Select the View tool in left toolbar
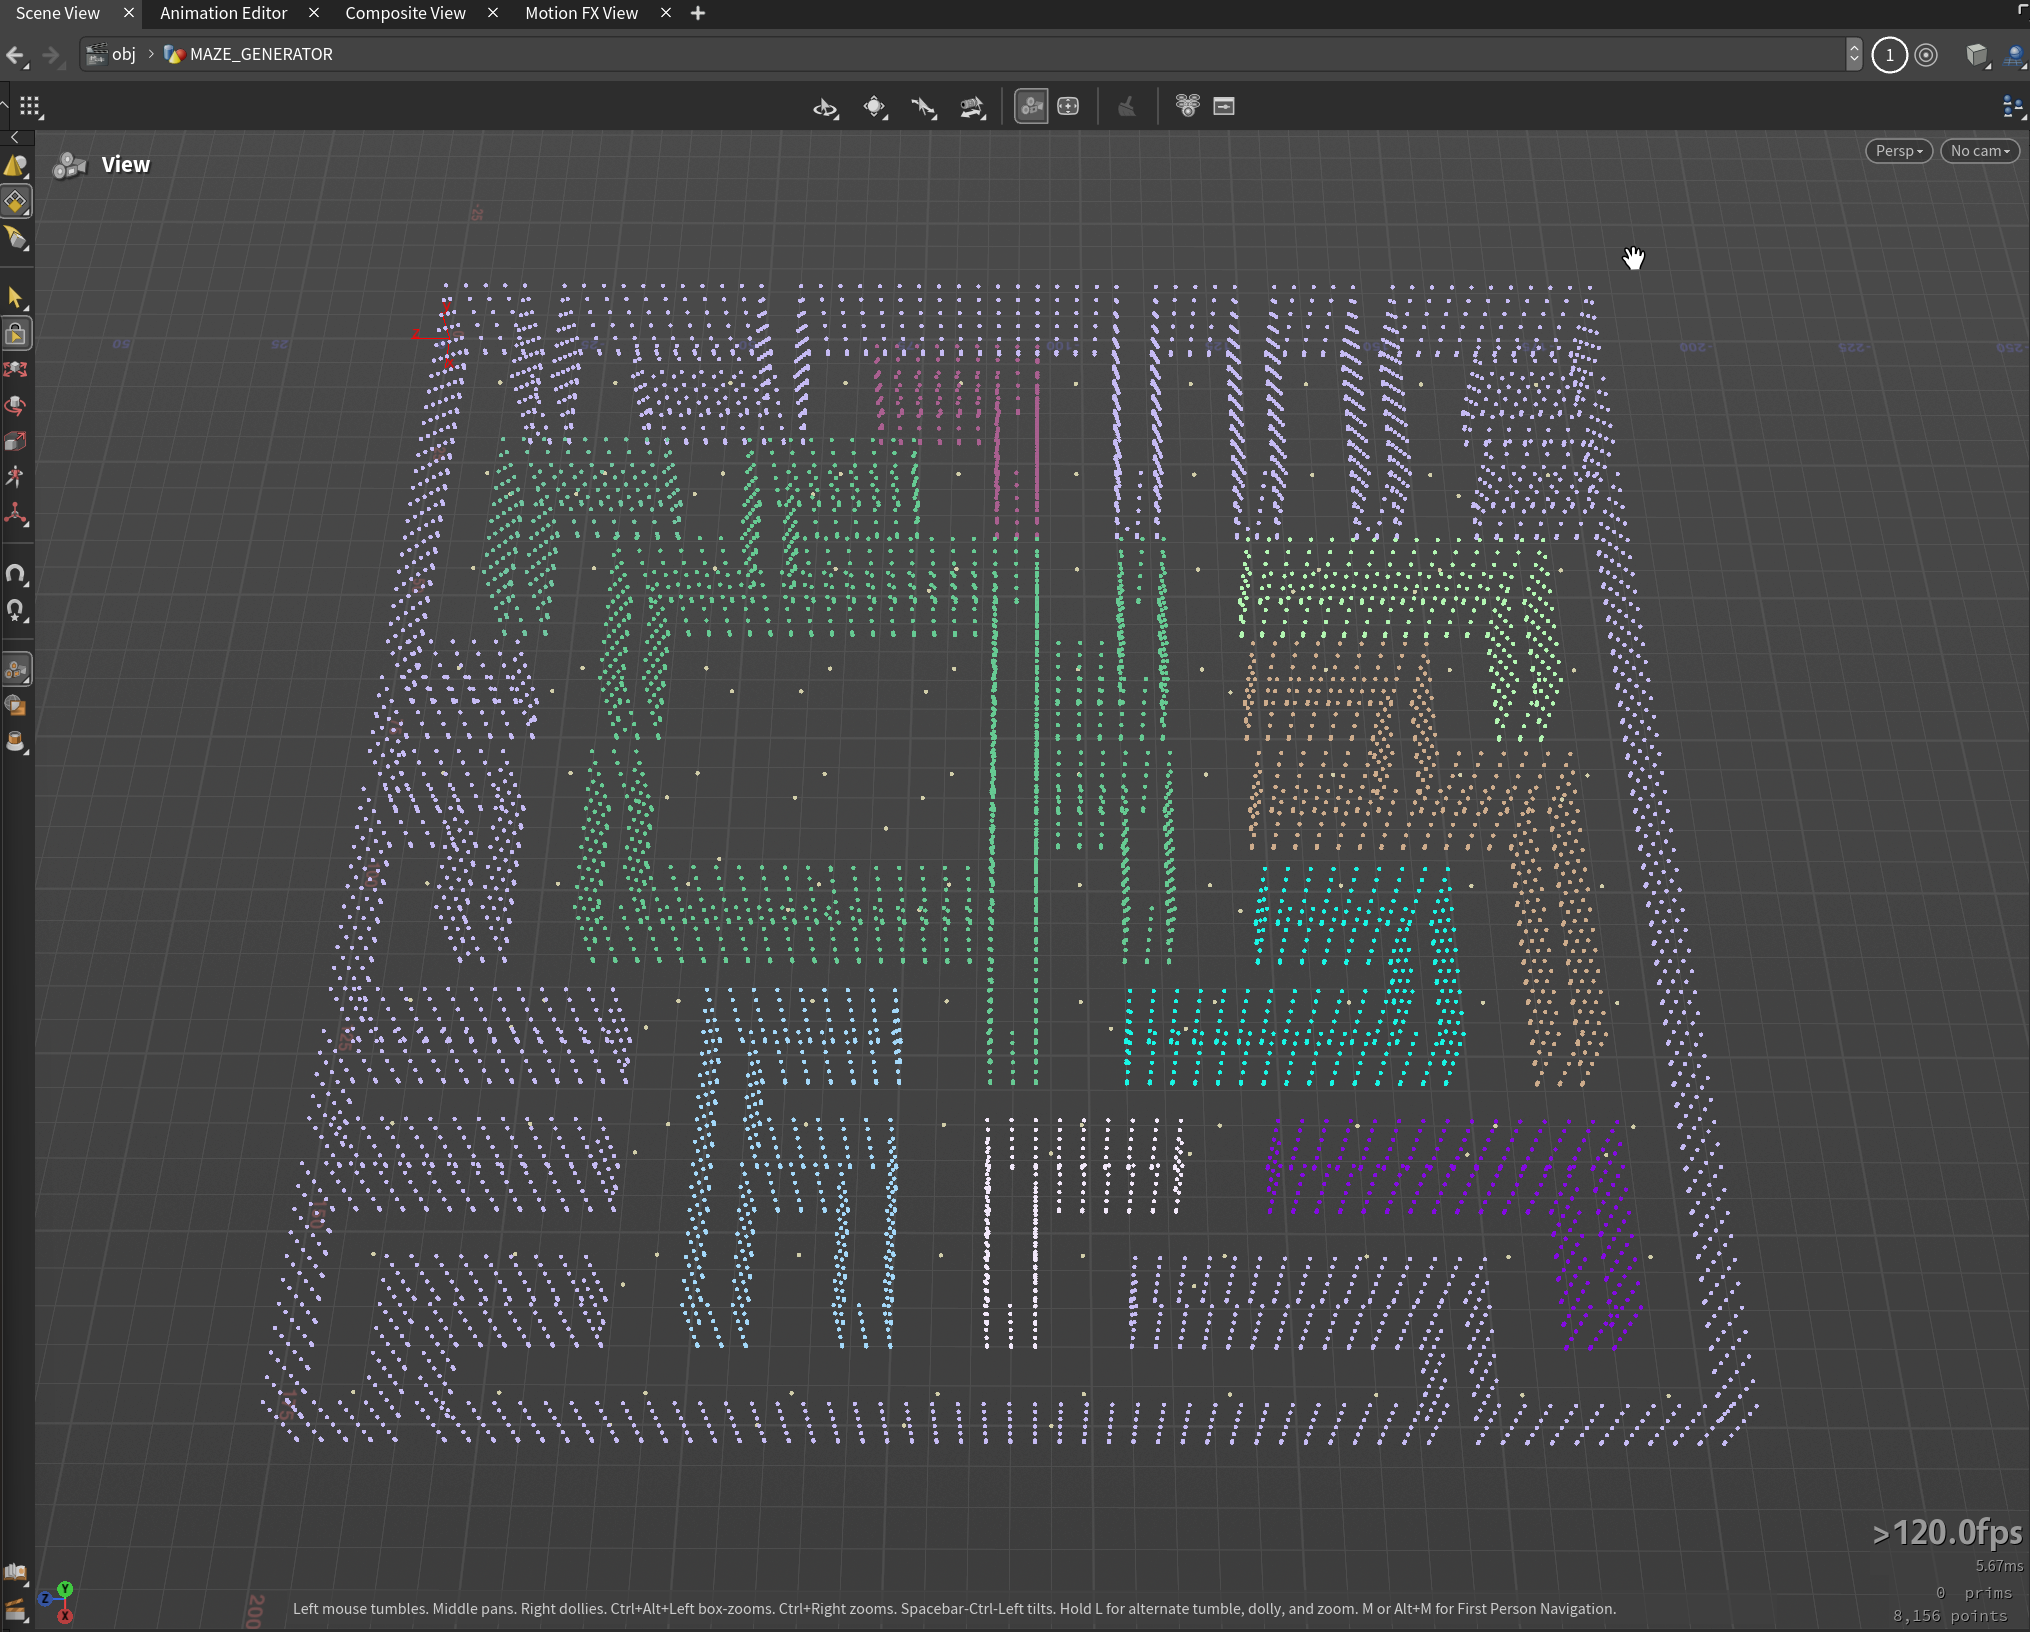Screen dimensions: 2030x1632 15,669
